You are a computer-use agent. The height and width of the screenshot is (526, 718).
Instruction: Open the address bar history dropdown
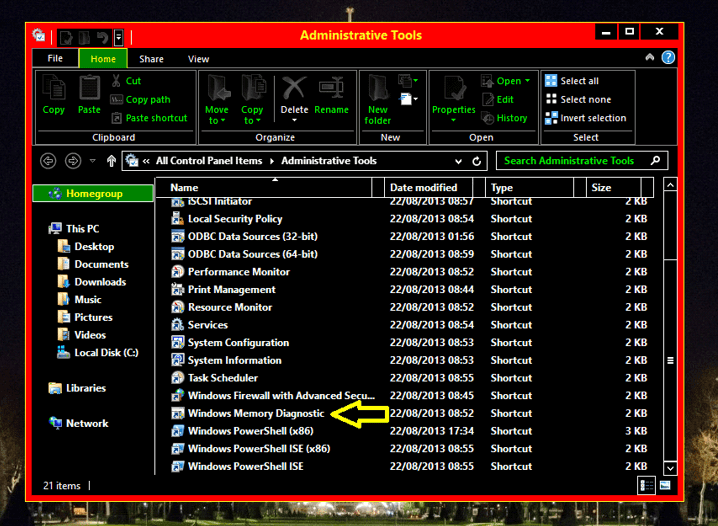pyautogui.click(x=459, y=161)
